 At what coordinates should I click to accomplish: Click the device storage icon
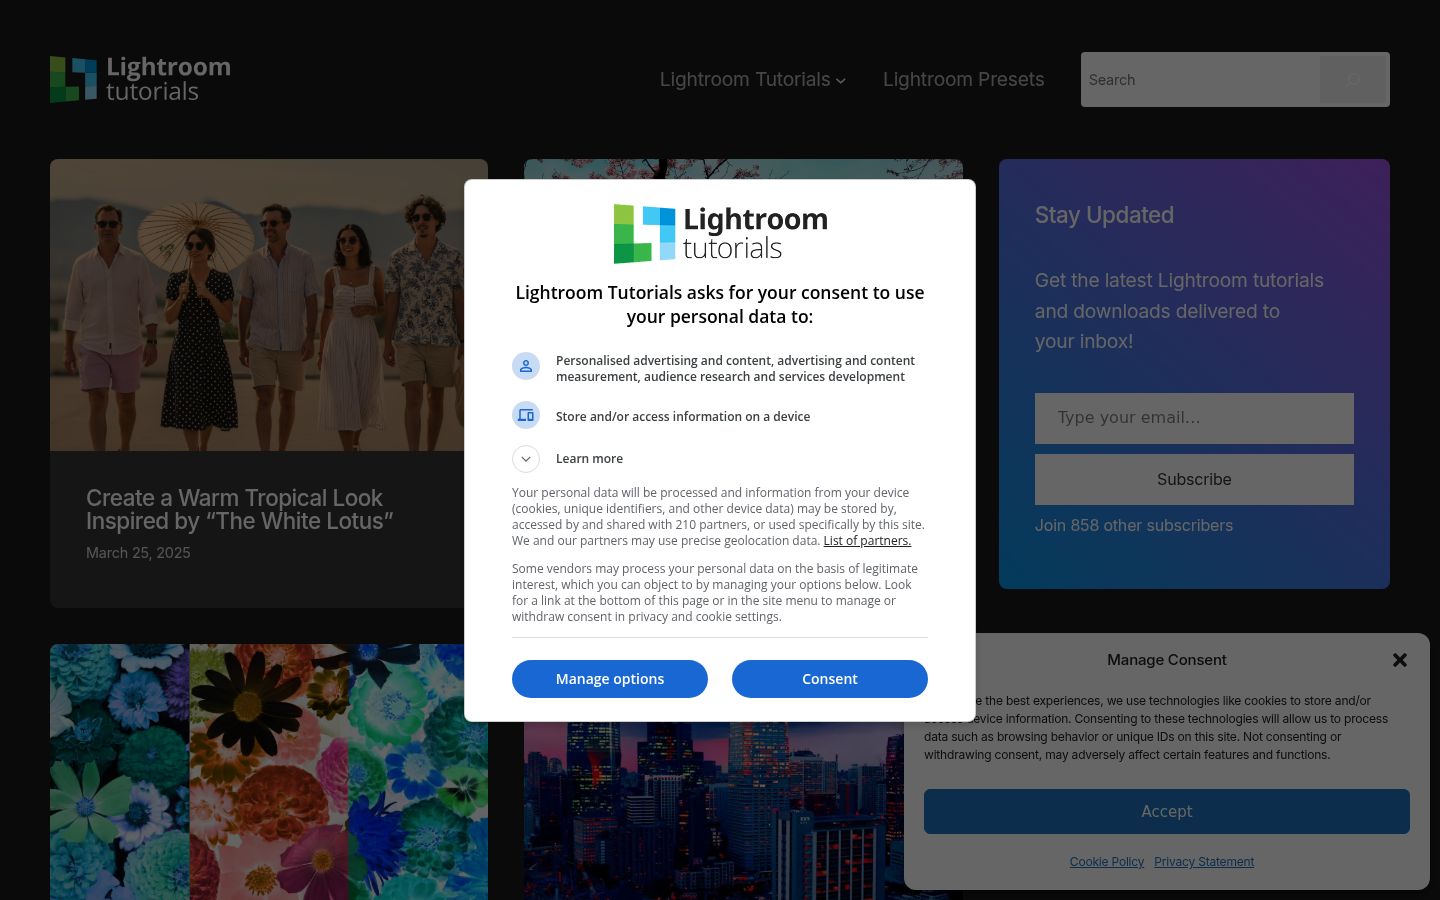(526, 415)
